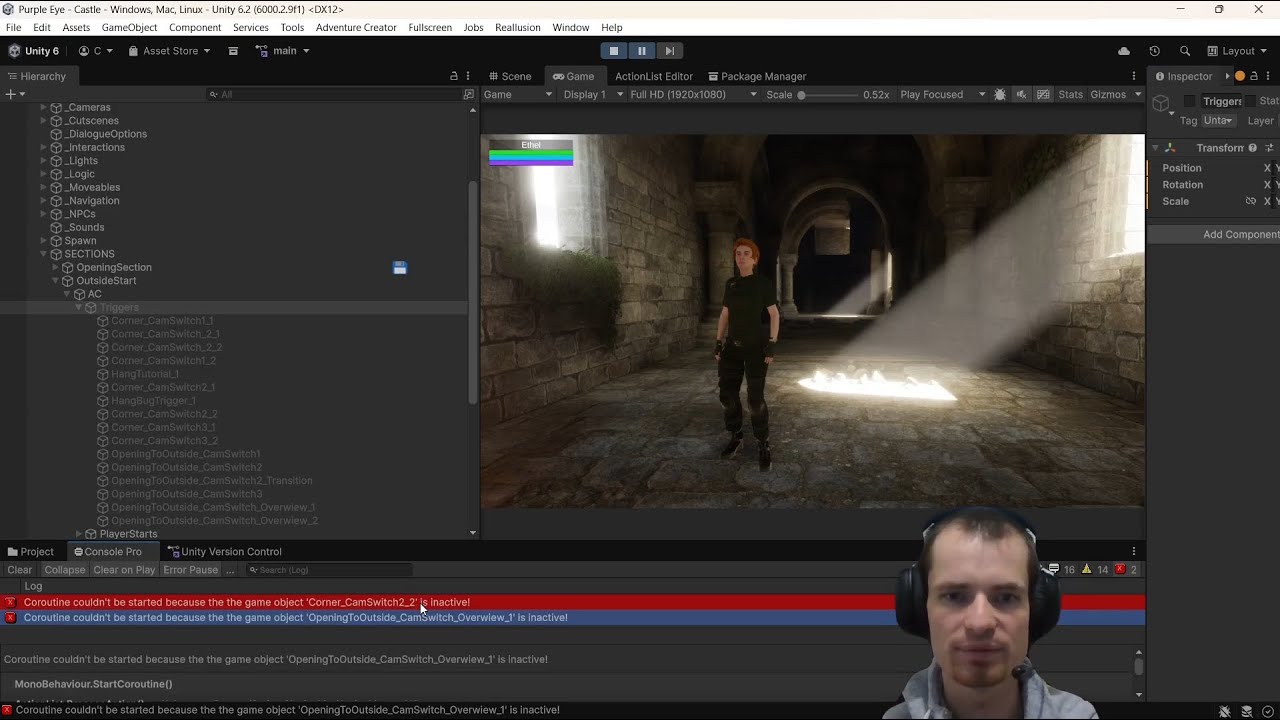Select the Corner_CamSwitch2_2 hierarchy object

click(164, 414)
